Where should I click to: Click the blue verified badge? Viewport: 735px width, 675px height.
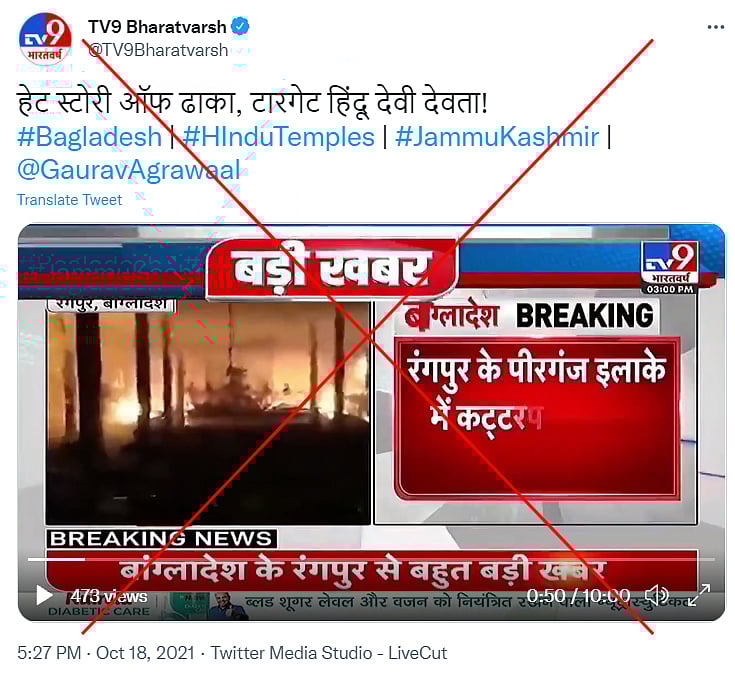coord(240,26)
